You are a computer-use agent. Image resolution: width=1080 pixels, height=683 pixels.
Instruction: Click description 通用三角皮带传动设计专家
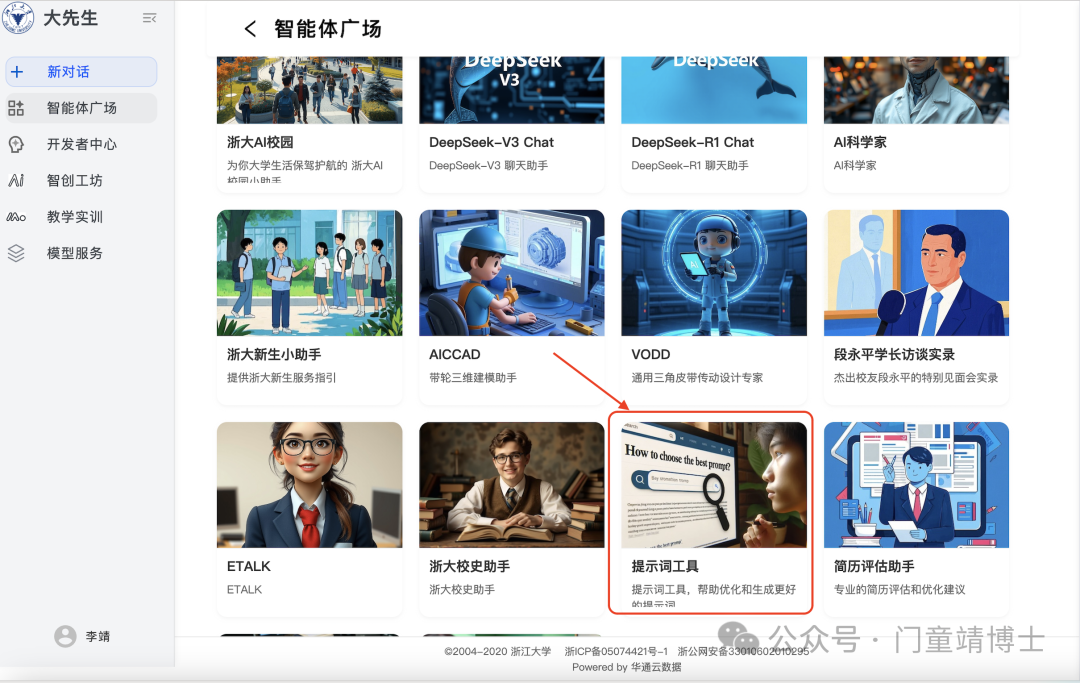[697, 377]
